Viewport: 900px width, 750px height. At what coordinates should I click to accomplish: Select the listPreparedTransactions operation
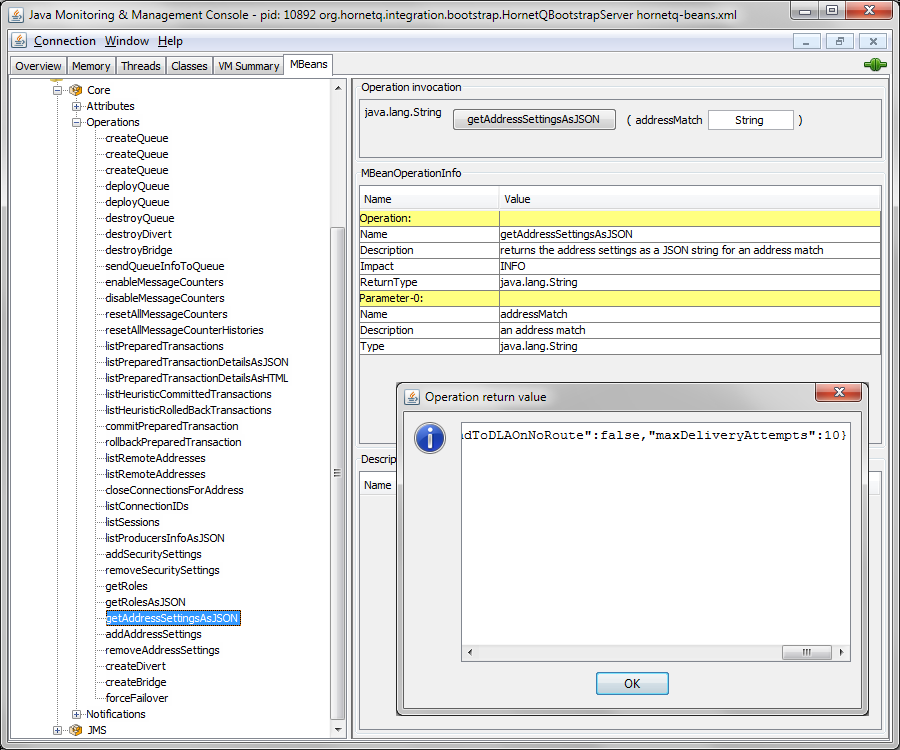pyautogui.click(x=164, y=346)
